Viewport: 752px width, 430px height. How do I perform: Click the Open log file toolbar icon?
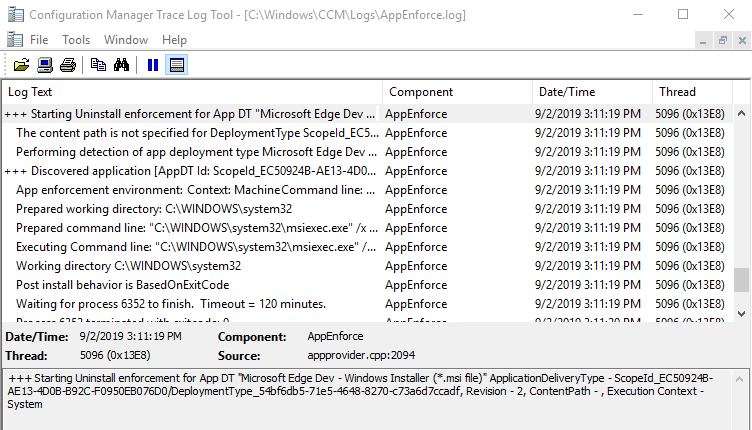click(21, 65)
